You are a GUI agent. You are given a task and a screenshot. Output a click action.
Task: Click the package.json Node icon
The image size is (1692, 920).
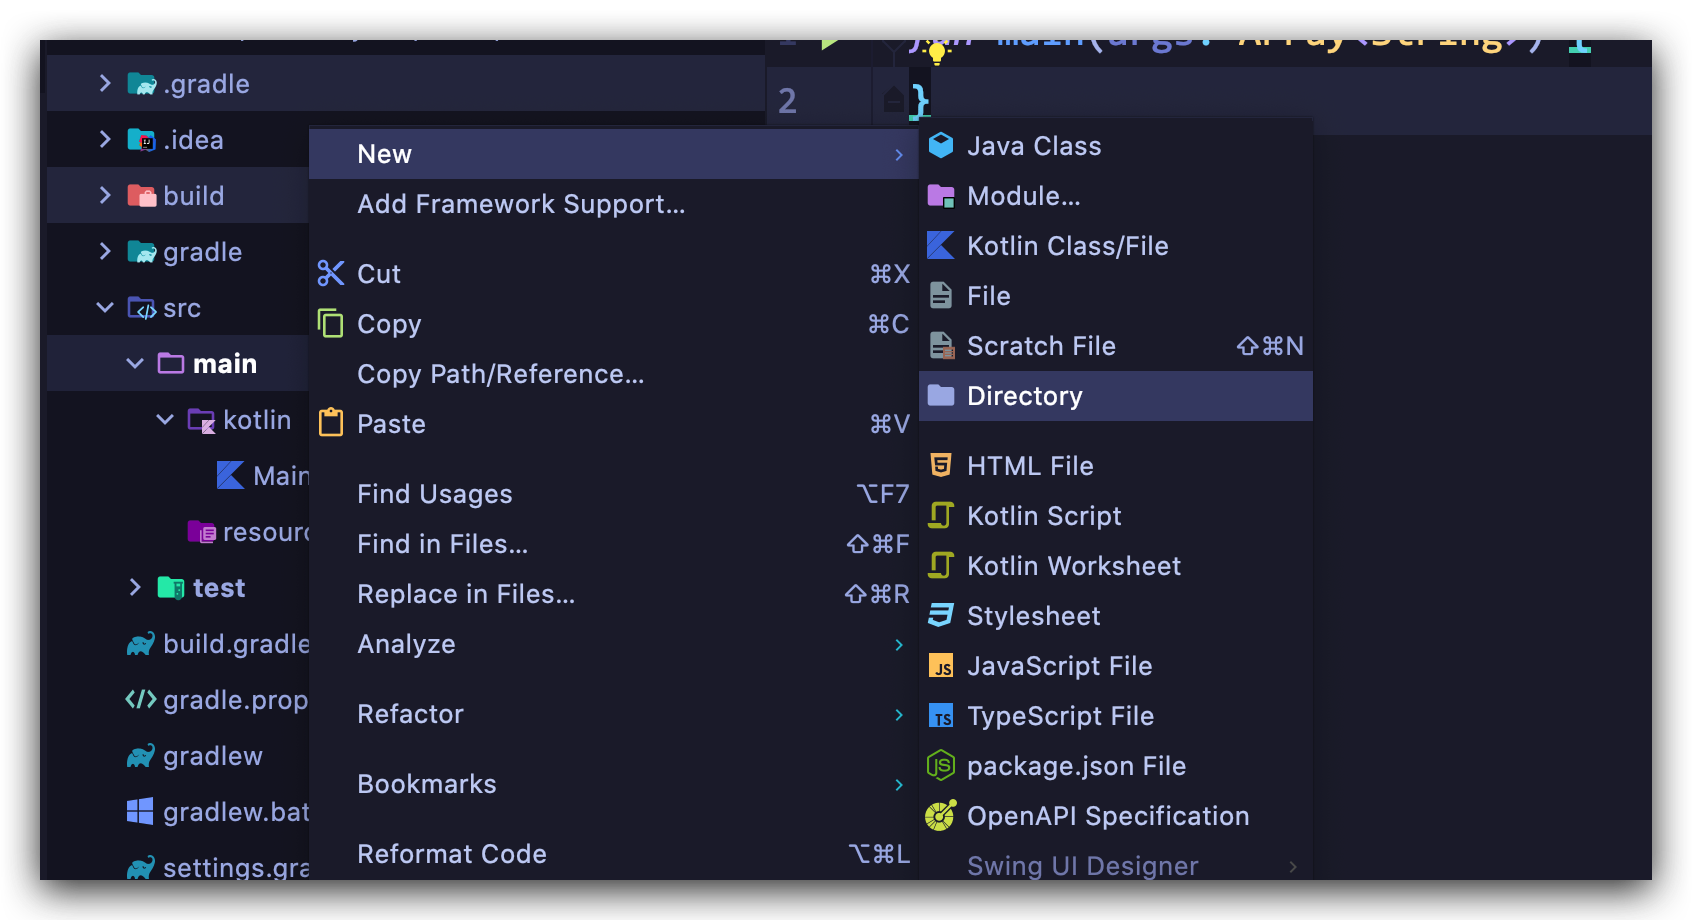click(941, 766)
